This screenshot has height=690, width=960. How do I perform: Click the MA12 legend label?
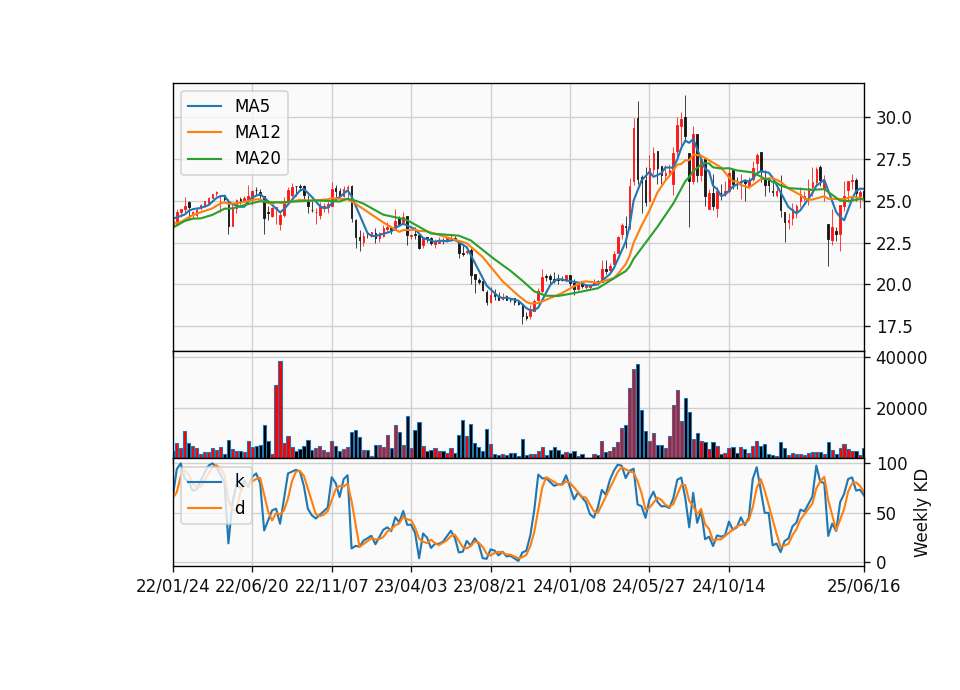[257, 132]
